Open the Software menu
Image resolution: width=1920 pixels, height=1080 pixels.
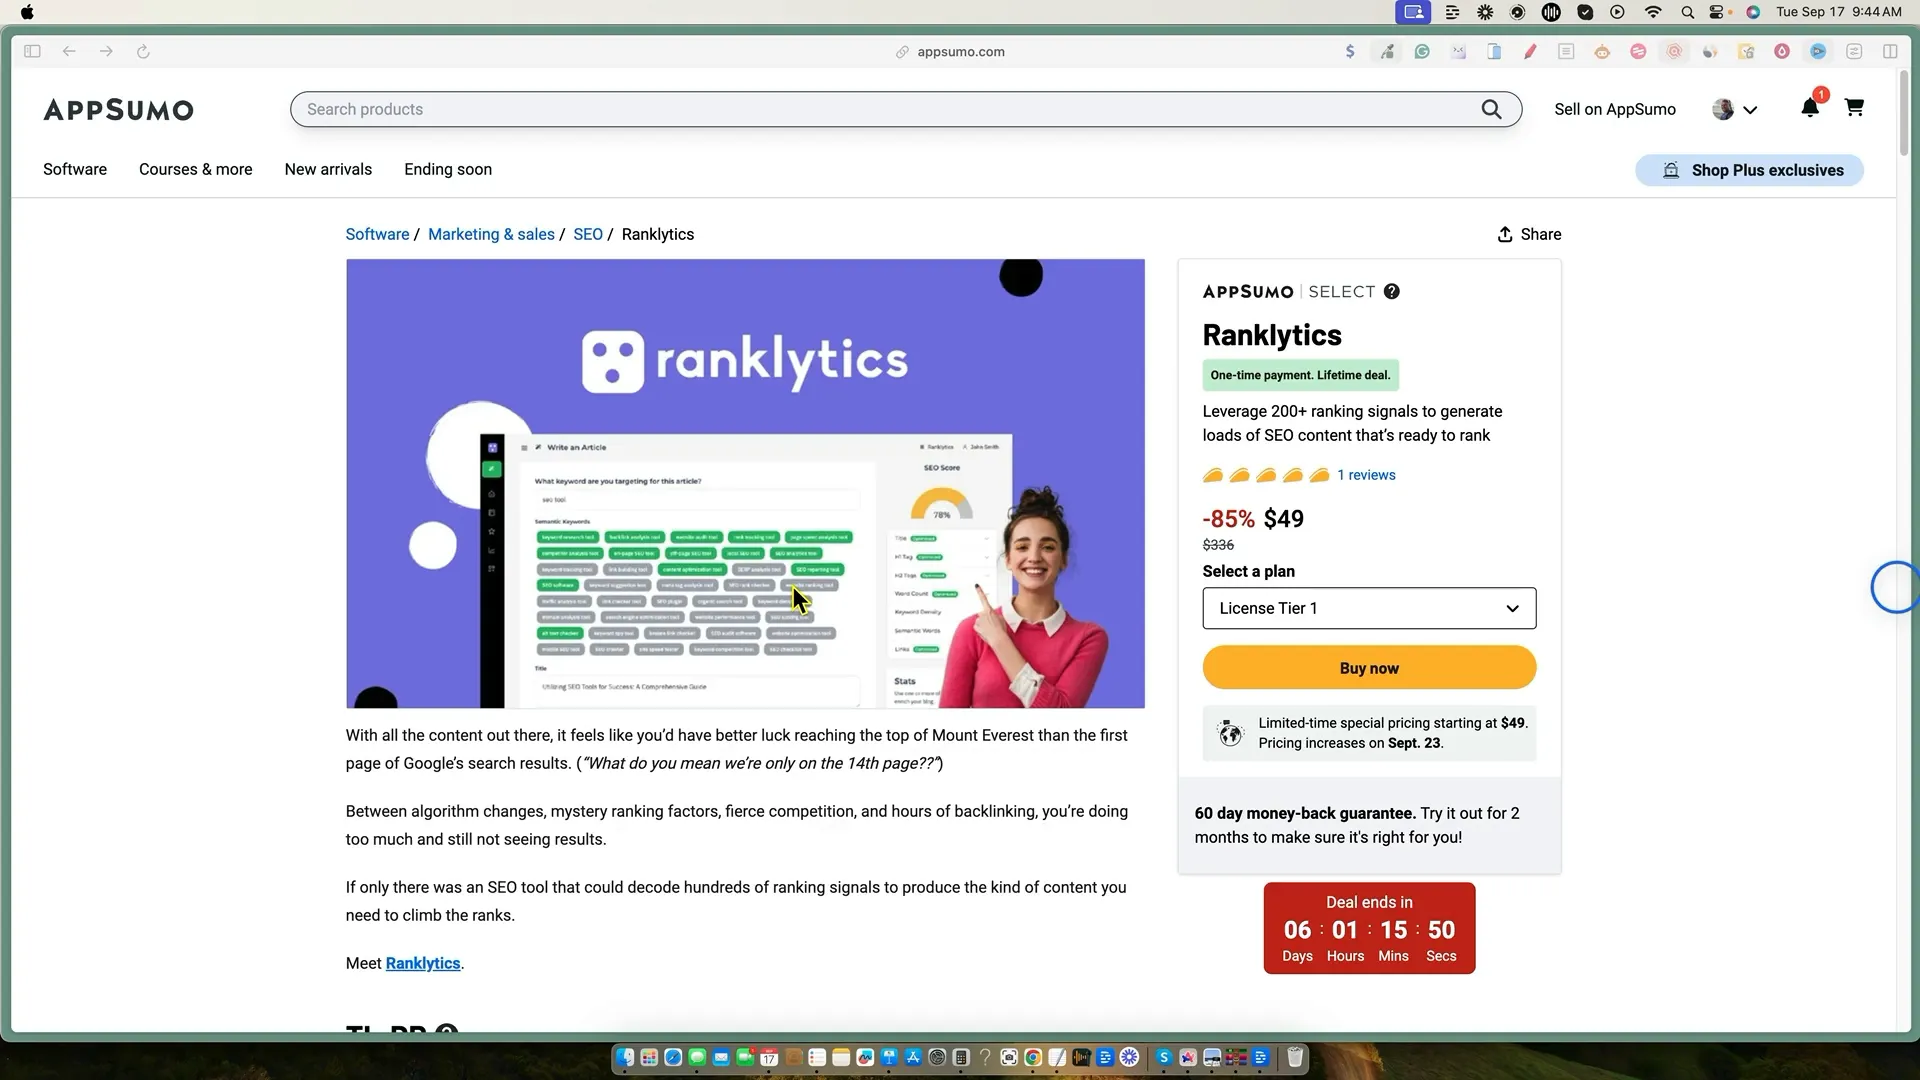coord(75,169)
